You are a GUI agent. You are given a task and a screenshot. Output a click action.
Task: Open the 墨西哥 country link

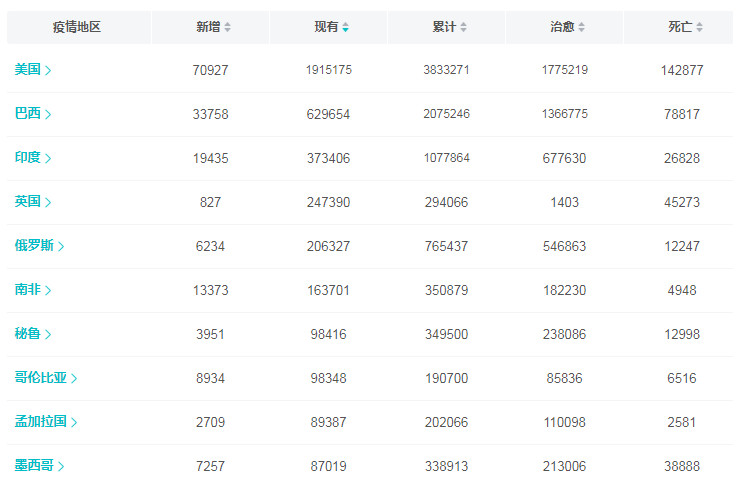[x=34, y=466]
